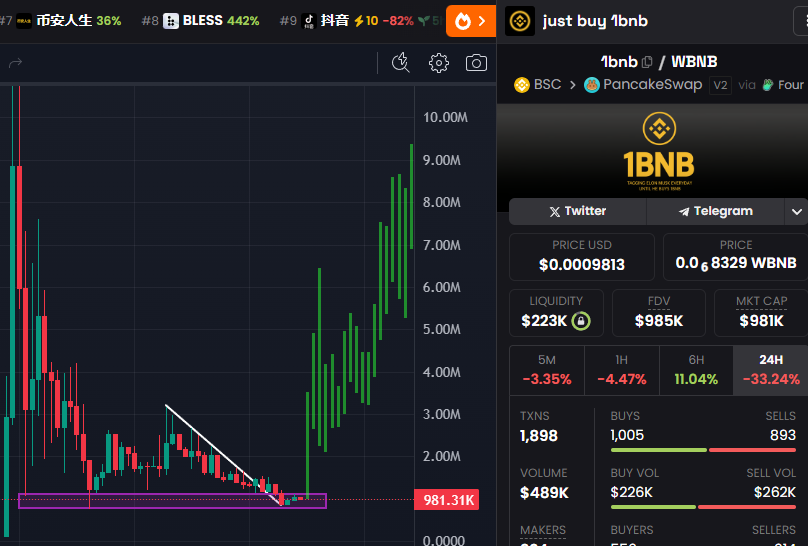The width and height of the screenshot is (808, 546).
Task: Click the 'just buy 1bnb' title
Action: [x=595, y=21]
